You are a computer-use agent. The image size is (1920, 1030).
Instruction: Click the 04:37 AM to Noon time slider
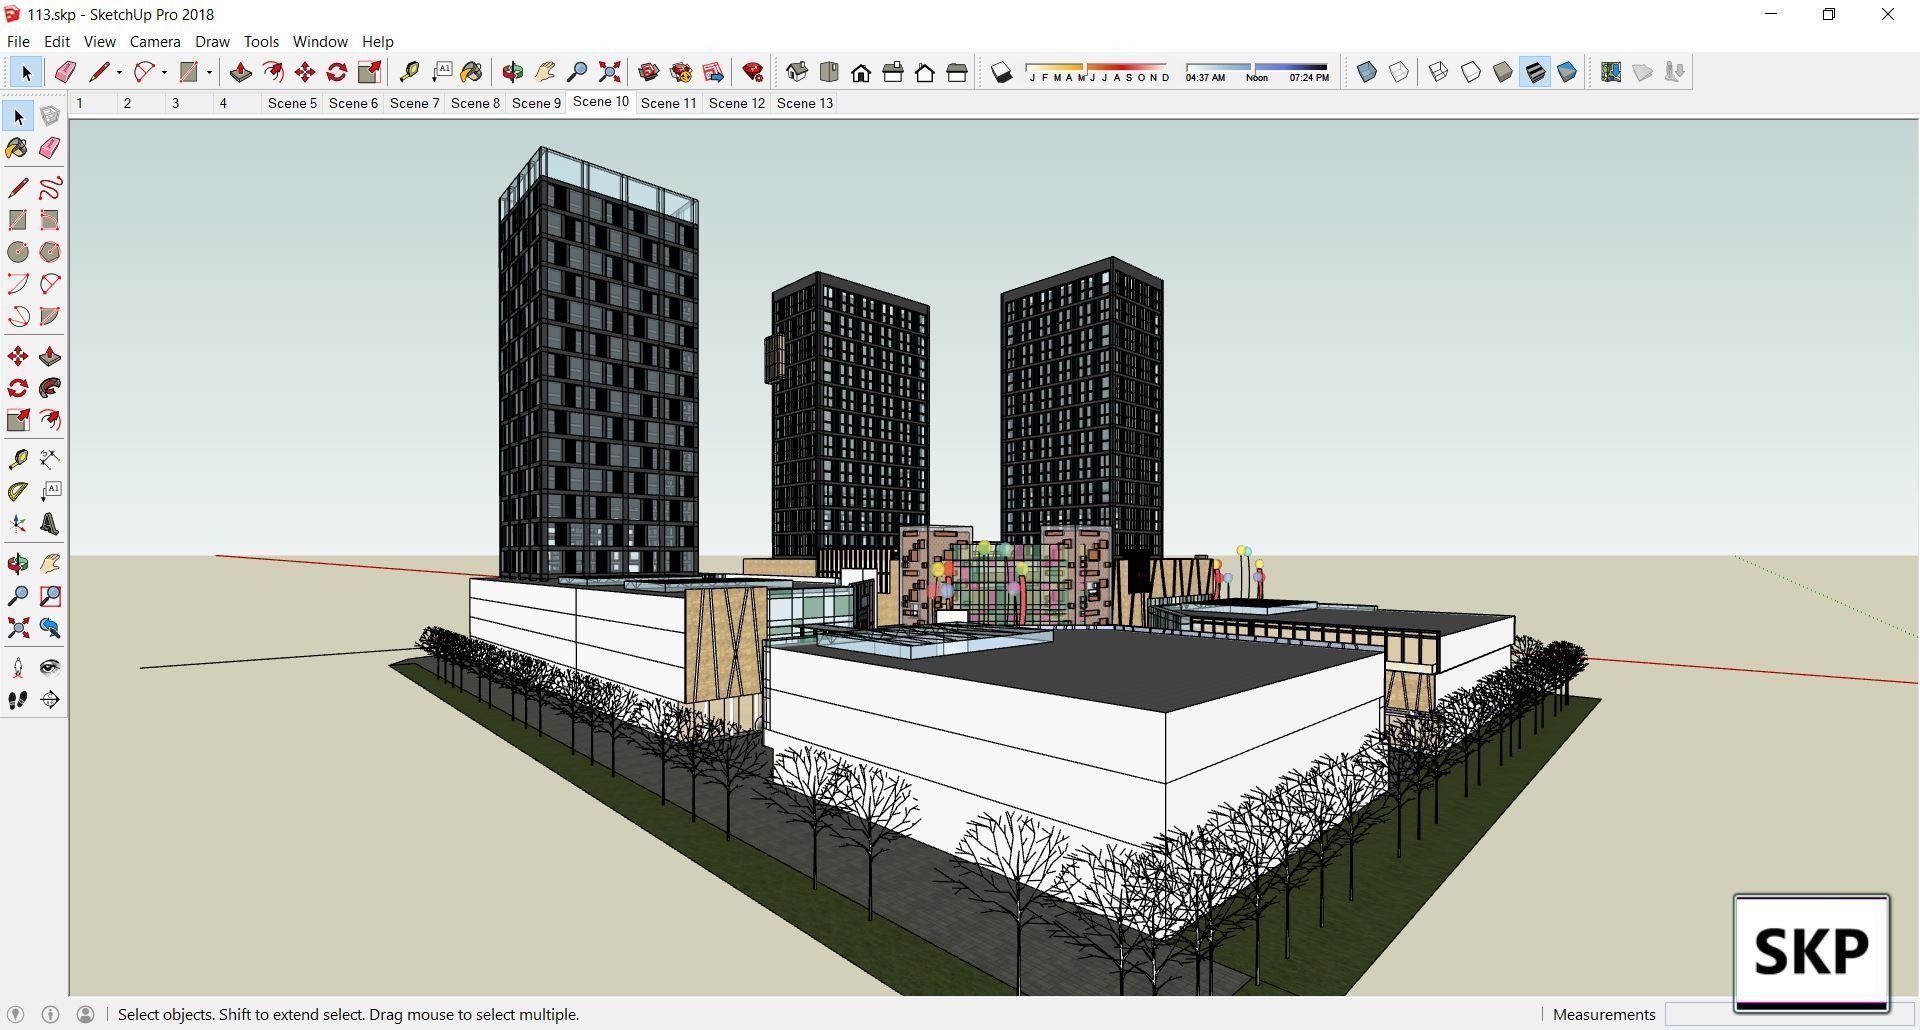tap(1220, 67)
